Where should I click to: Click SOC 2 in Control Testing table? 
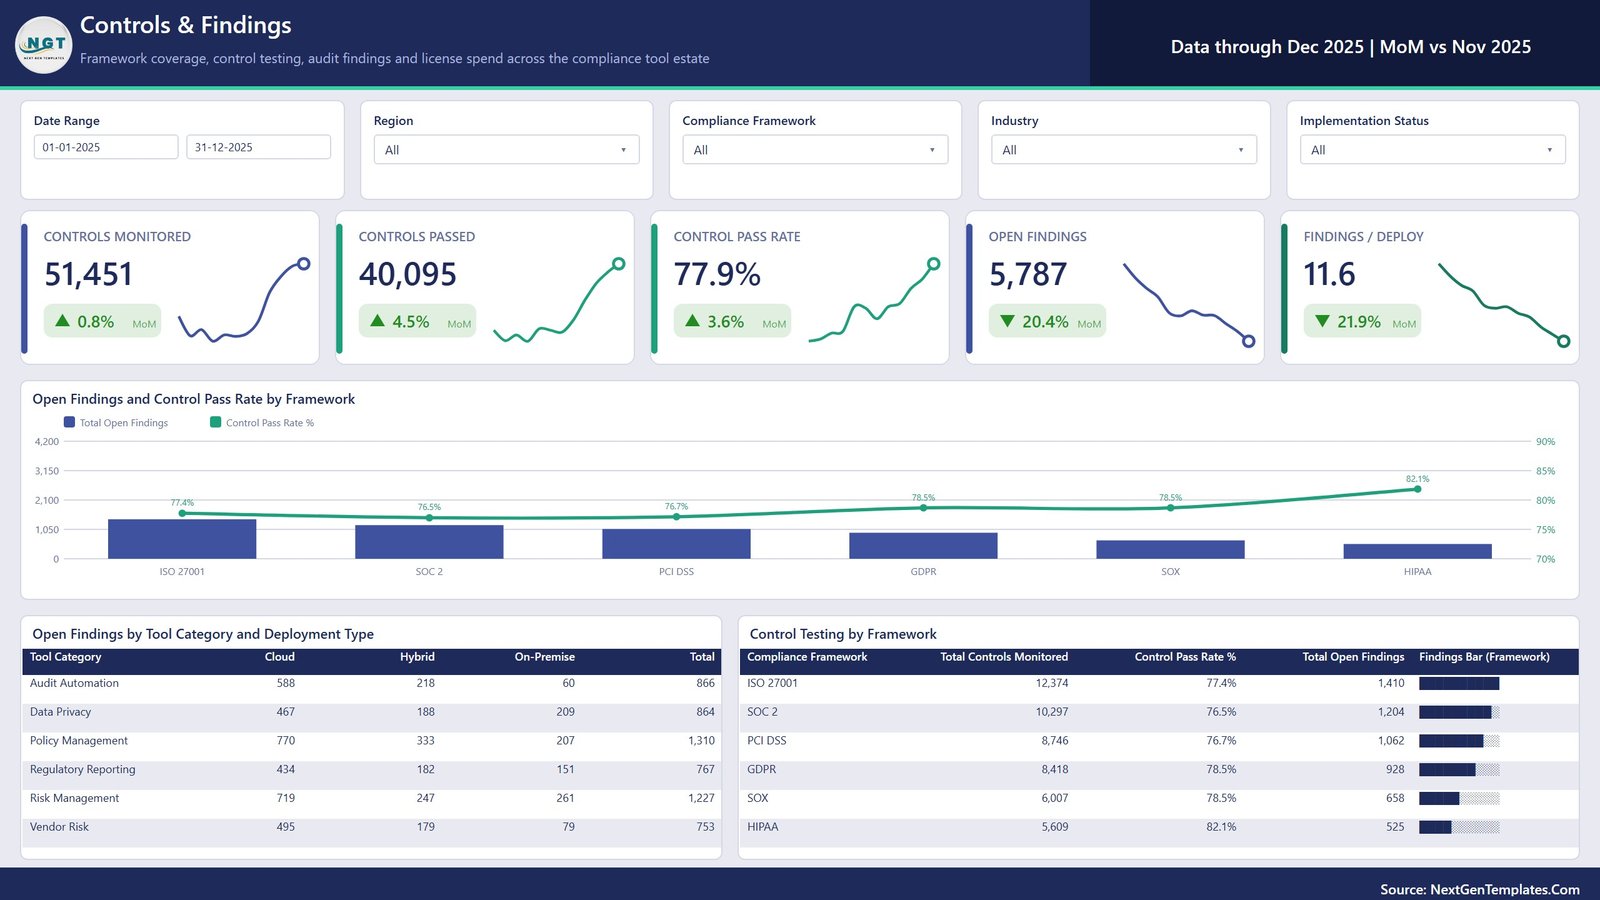click(x=762, y=712)
